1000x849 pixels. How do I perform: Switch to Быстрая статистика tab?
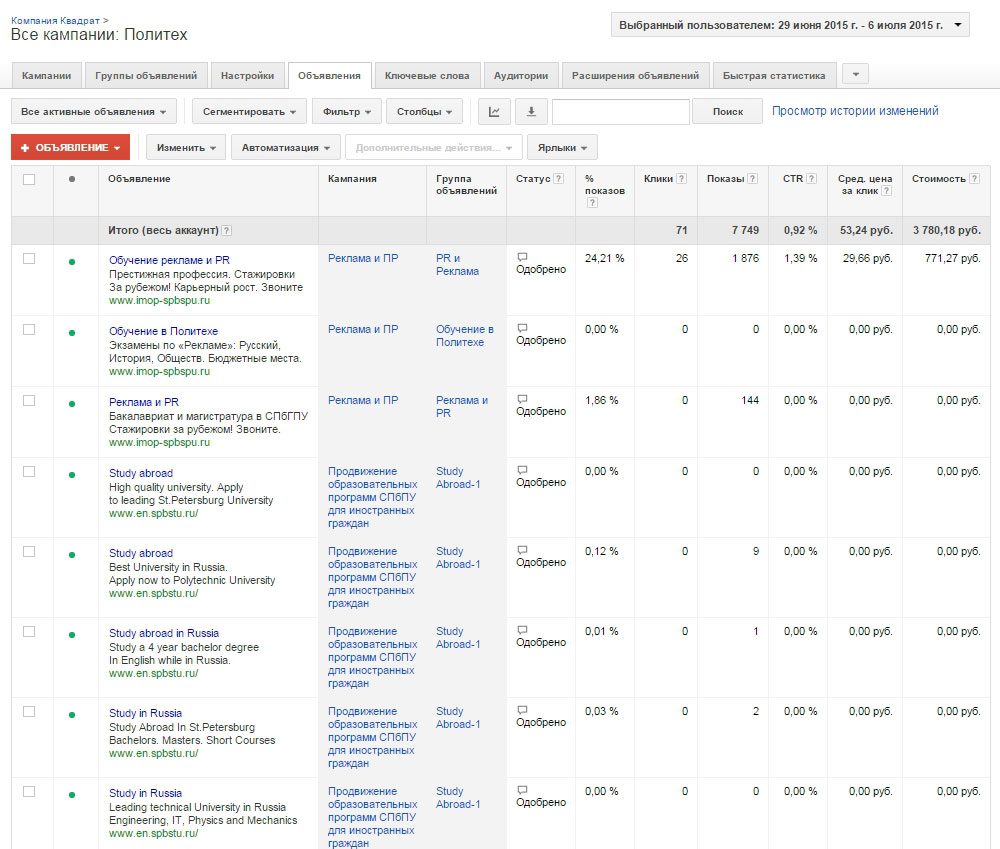coord(774,75)
